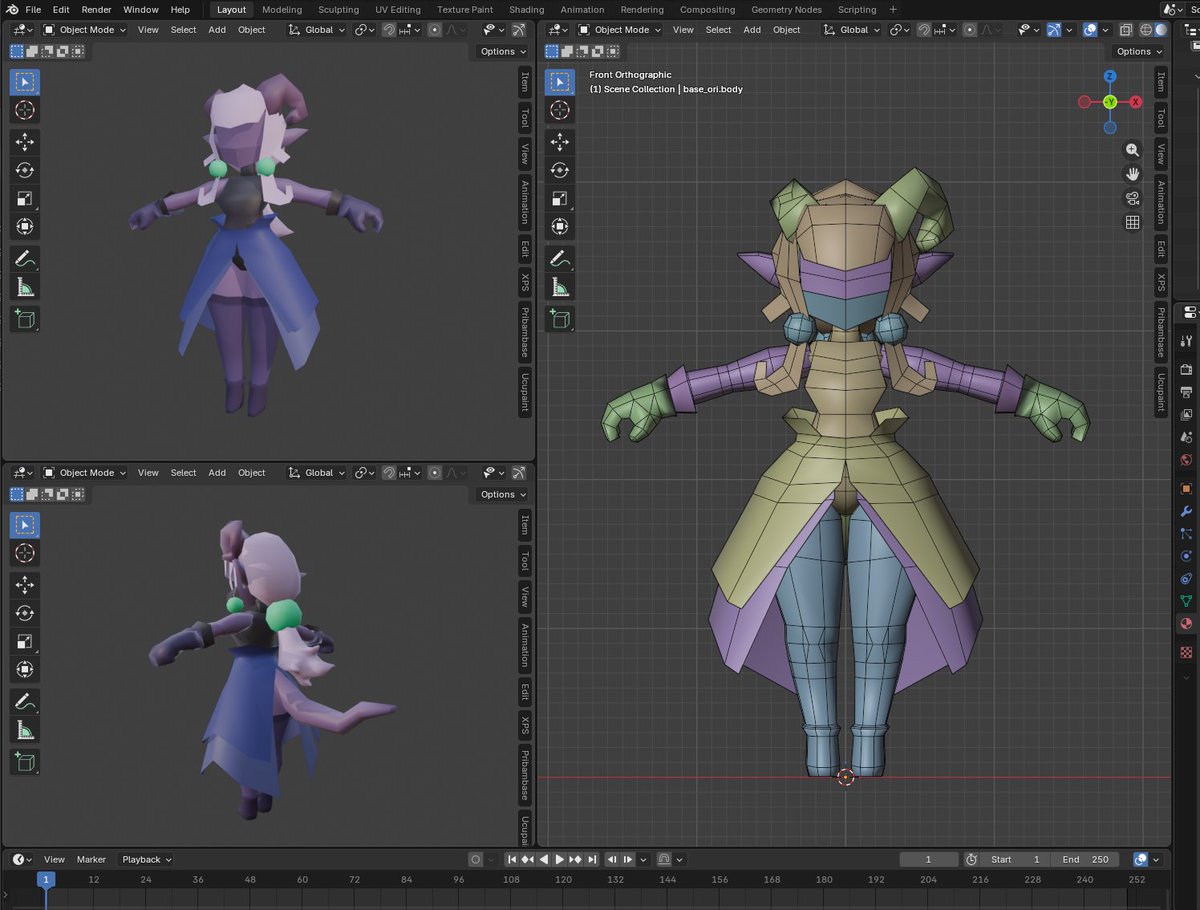Expand Options dropdown in Front Orthographic viewport
This screenshot has width=1200, height=910.
(x=1139, y=51)
